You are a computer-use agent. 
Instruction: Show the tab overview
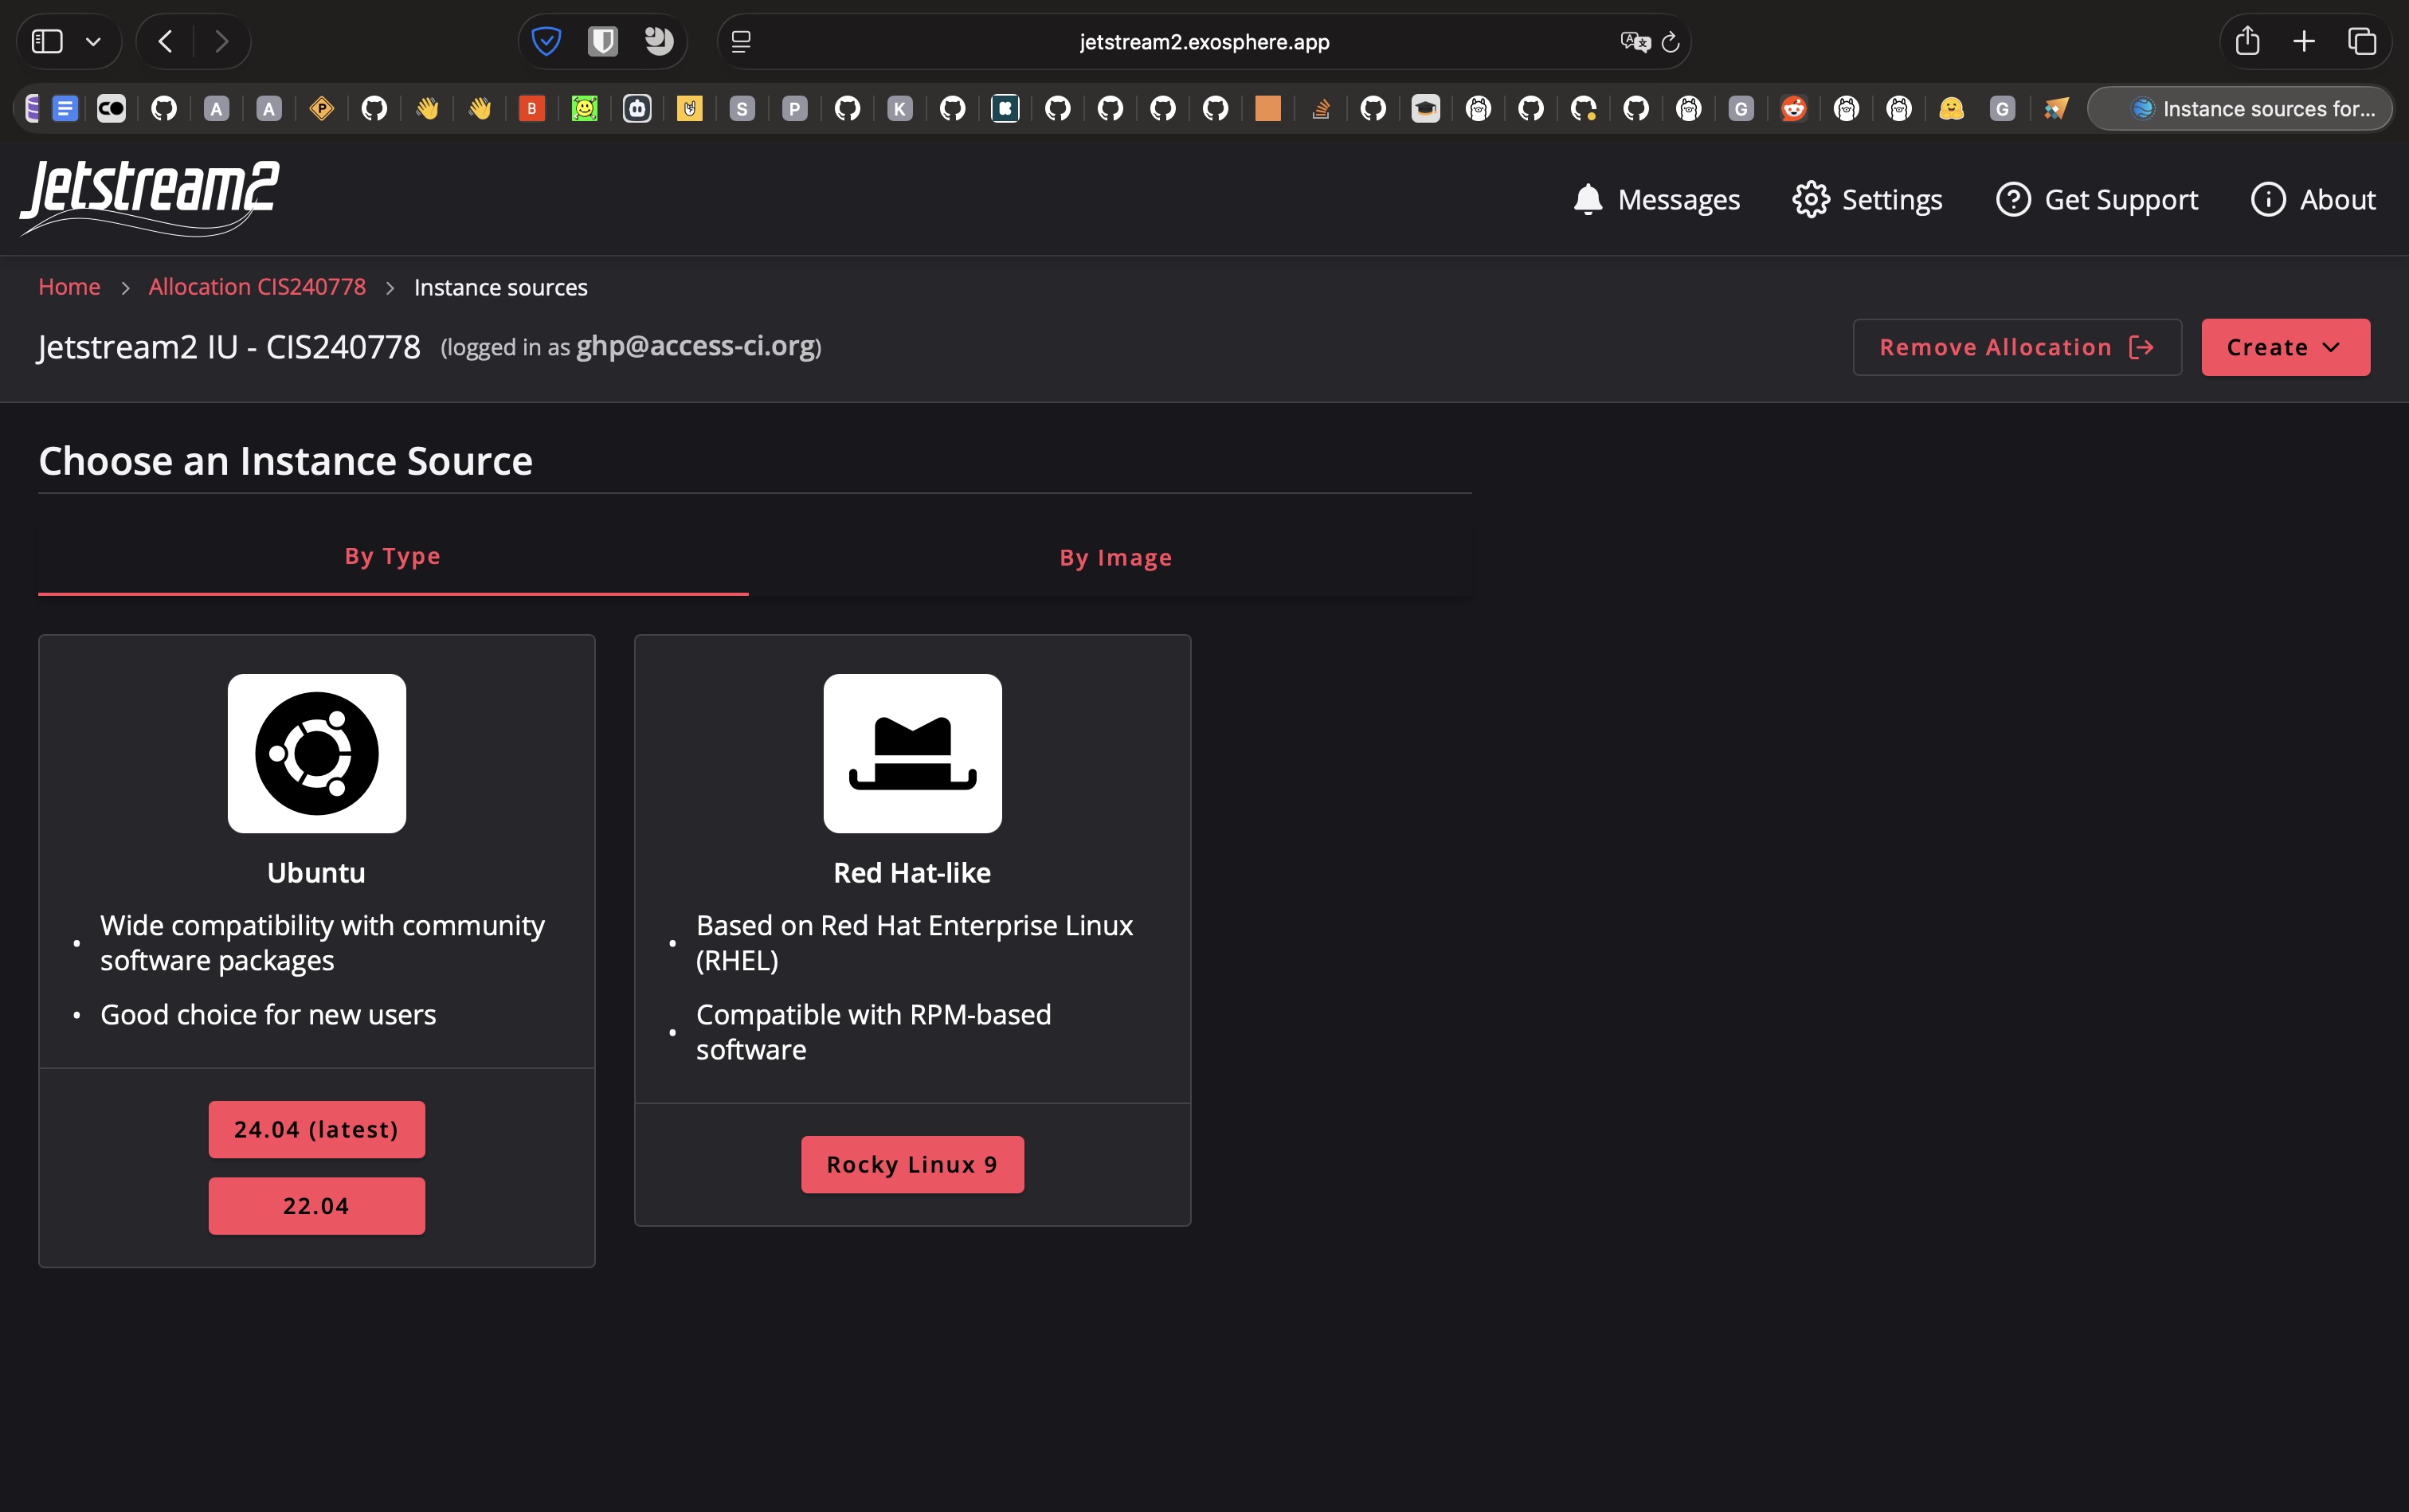2362,41
